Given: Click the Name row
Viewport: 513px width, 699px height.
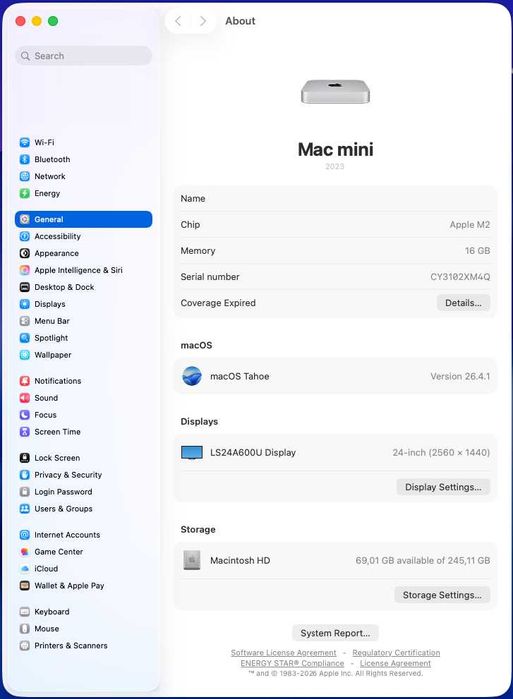Looking at the screenshot, I should click(x=335, y=198).
